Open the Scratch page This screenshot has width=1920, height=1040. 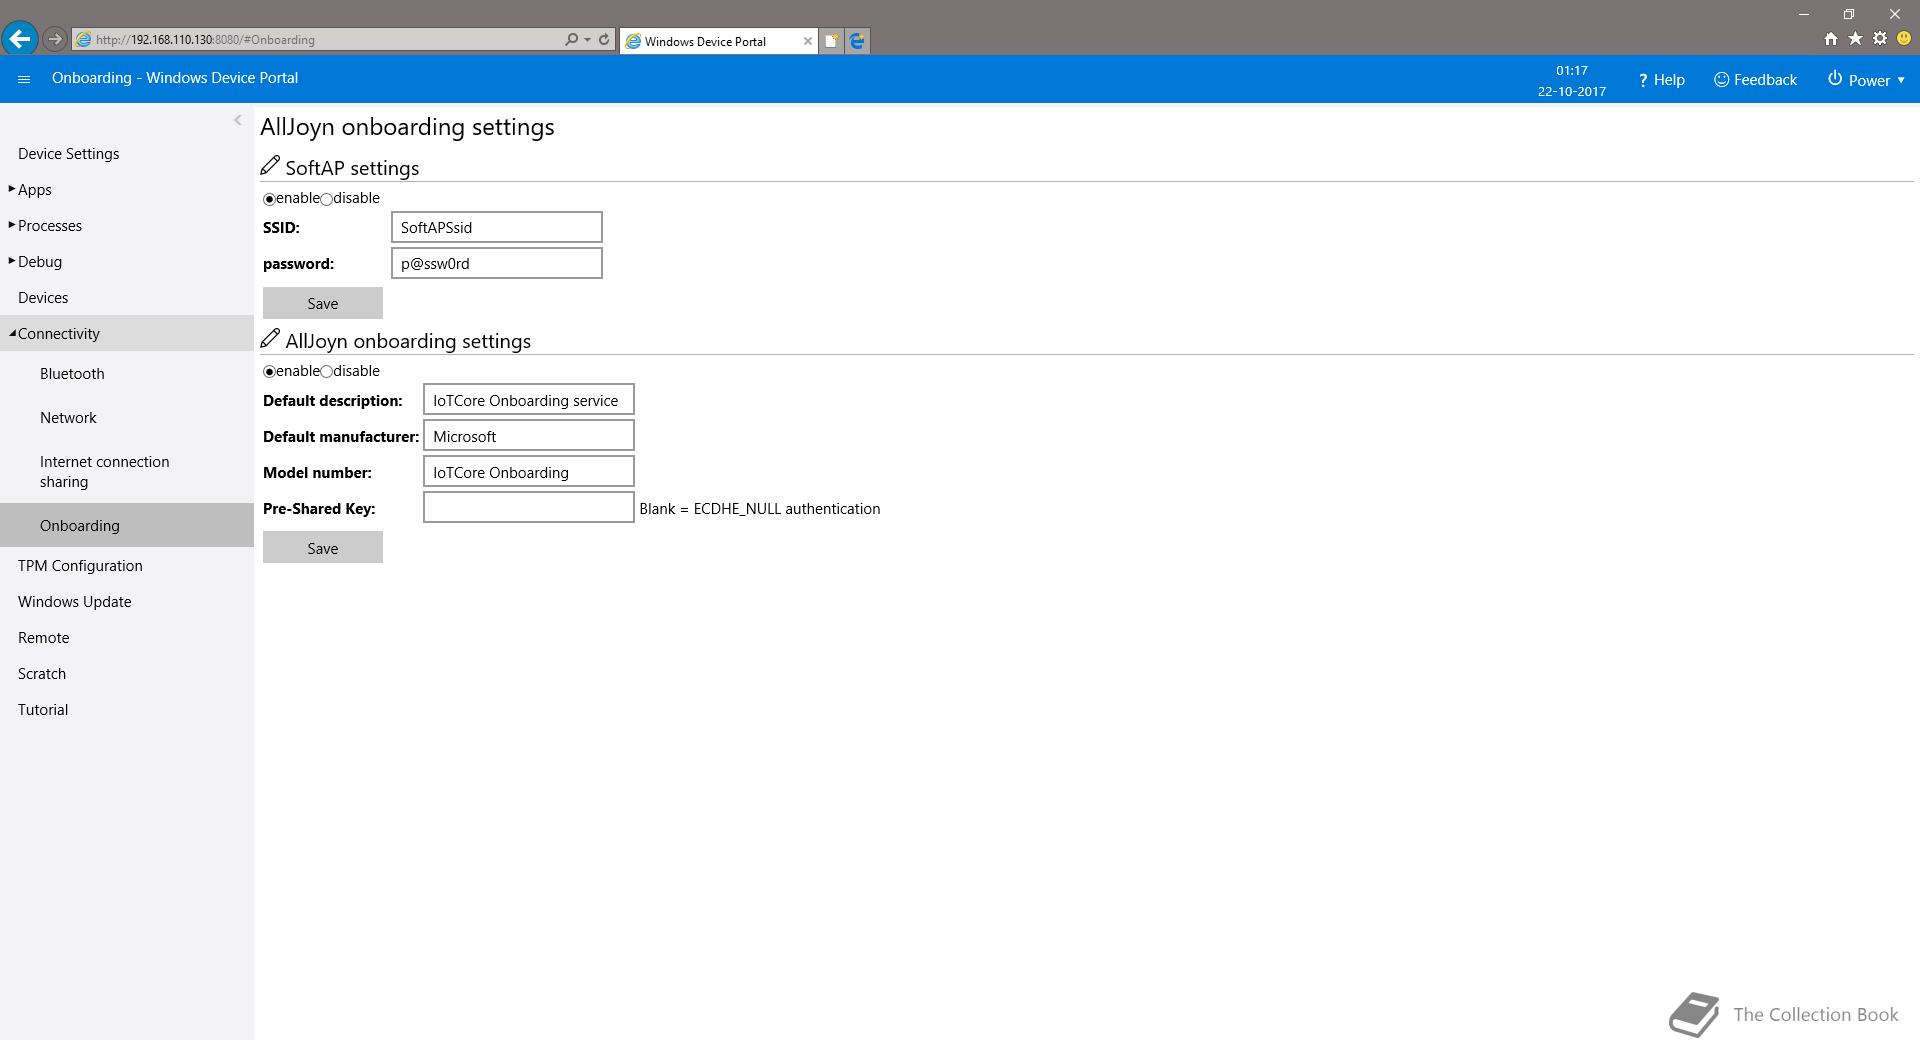click(42, 673)
